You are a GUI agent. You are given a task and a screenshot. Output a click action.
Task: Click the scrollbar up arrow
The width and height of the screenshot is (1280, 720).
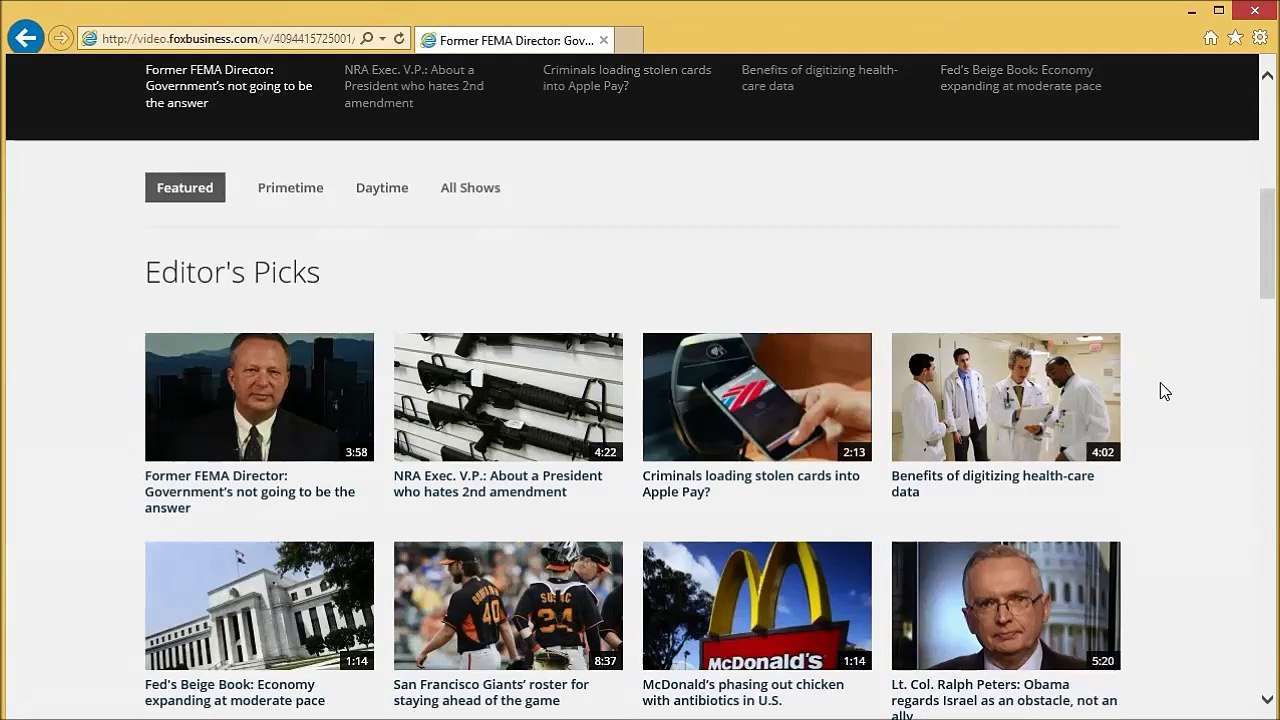pyautogui.click(x=1267, y=75)
